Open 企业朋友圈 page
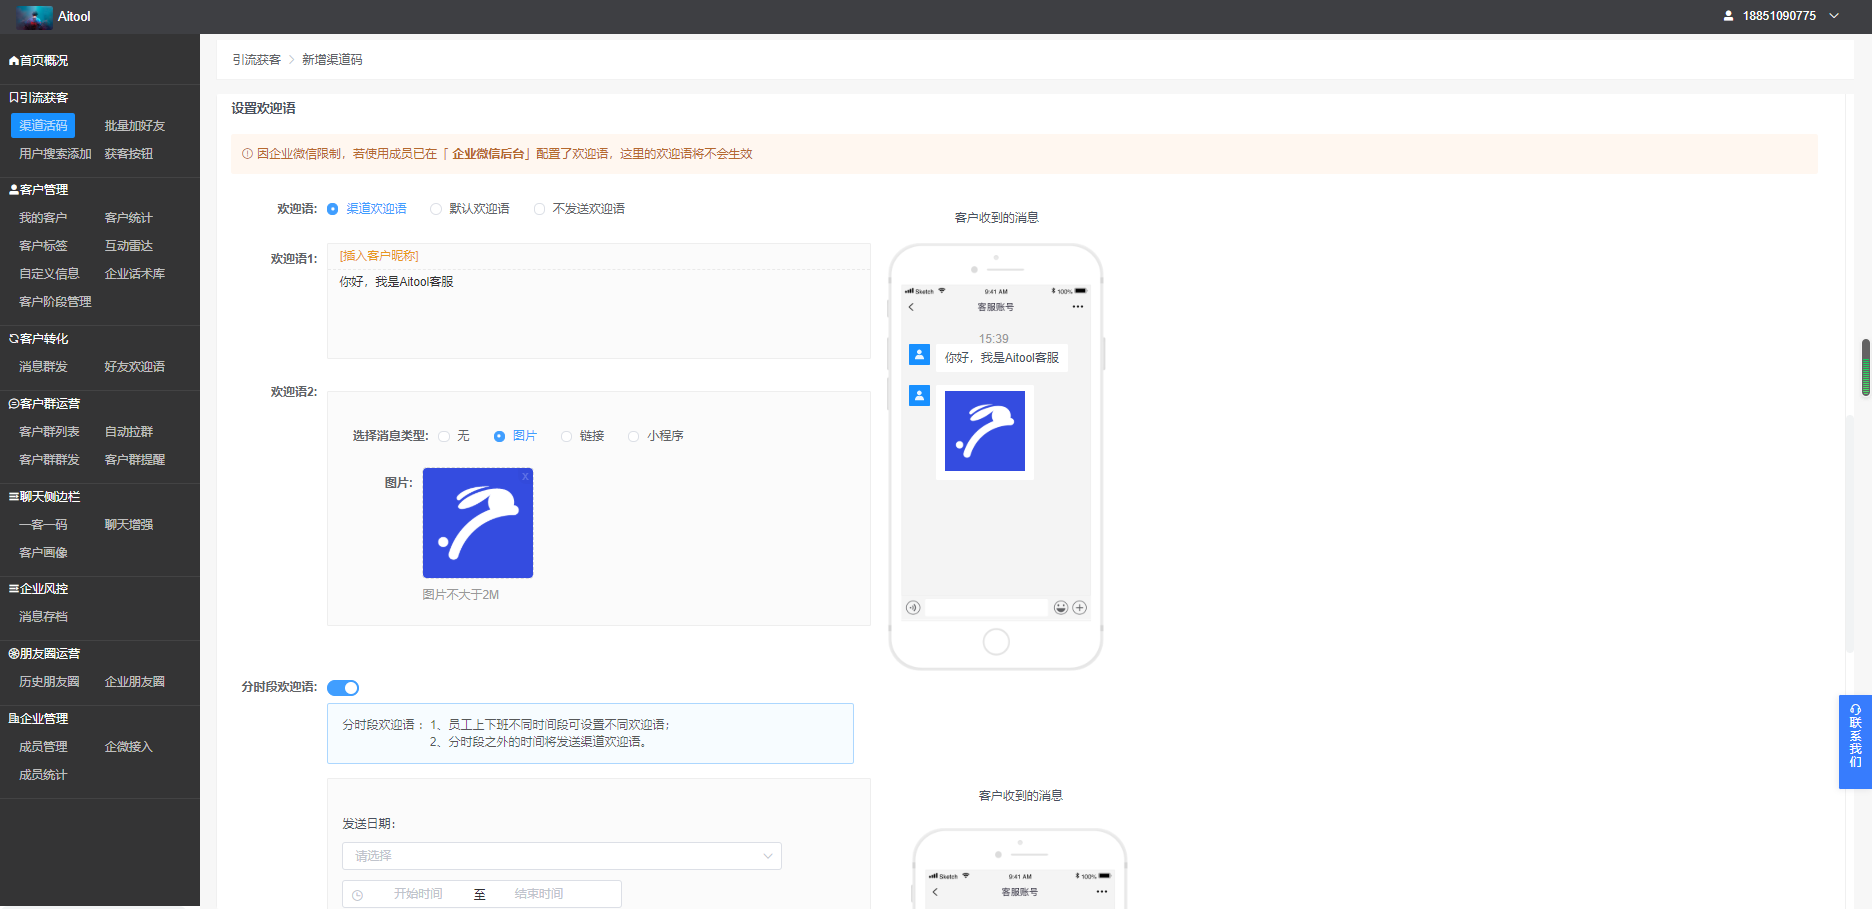The width and height of the screenshot is (1872, 909). click(135, 682)
